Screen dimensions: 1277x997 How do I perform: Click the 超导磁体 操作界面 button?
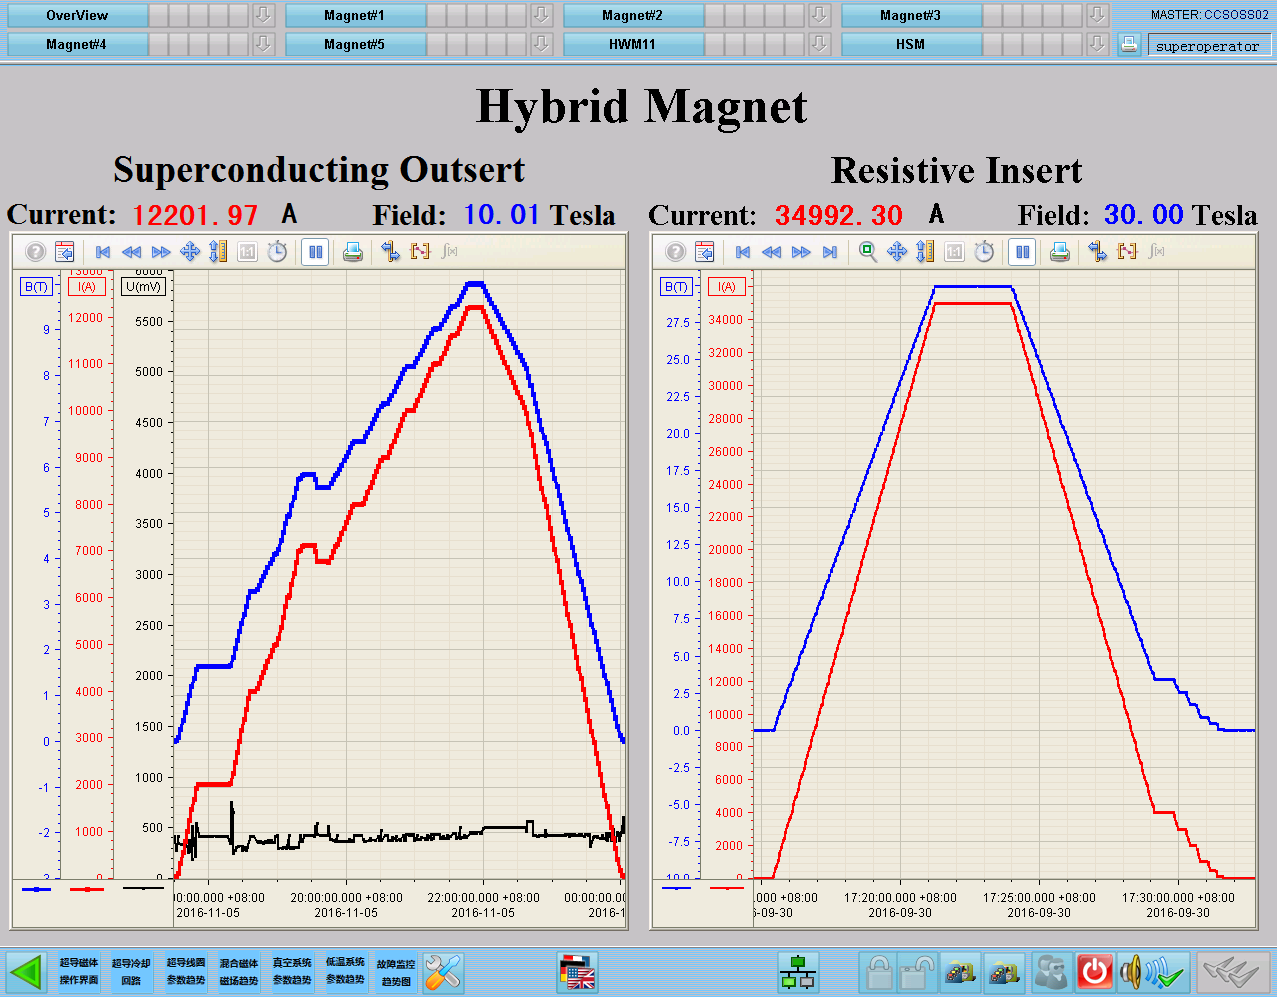79,972
